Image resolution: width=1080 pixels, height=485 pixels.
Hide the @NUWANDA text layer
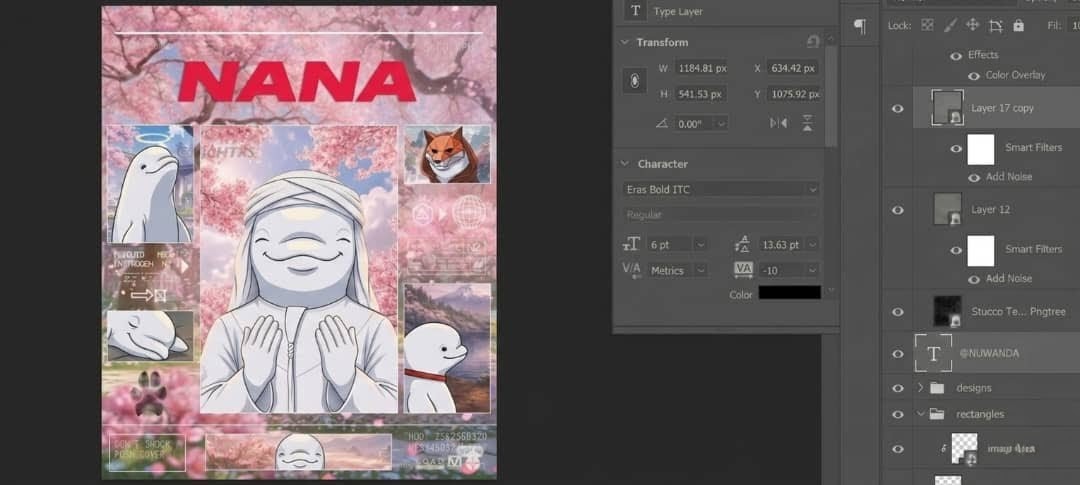897,353
